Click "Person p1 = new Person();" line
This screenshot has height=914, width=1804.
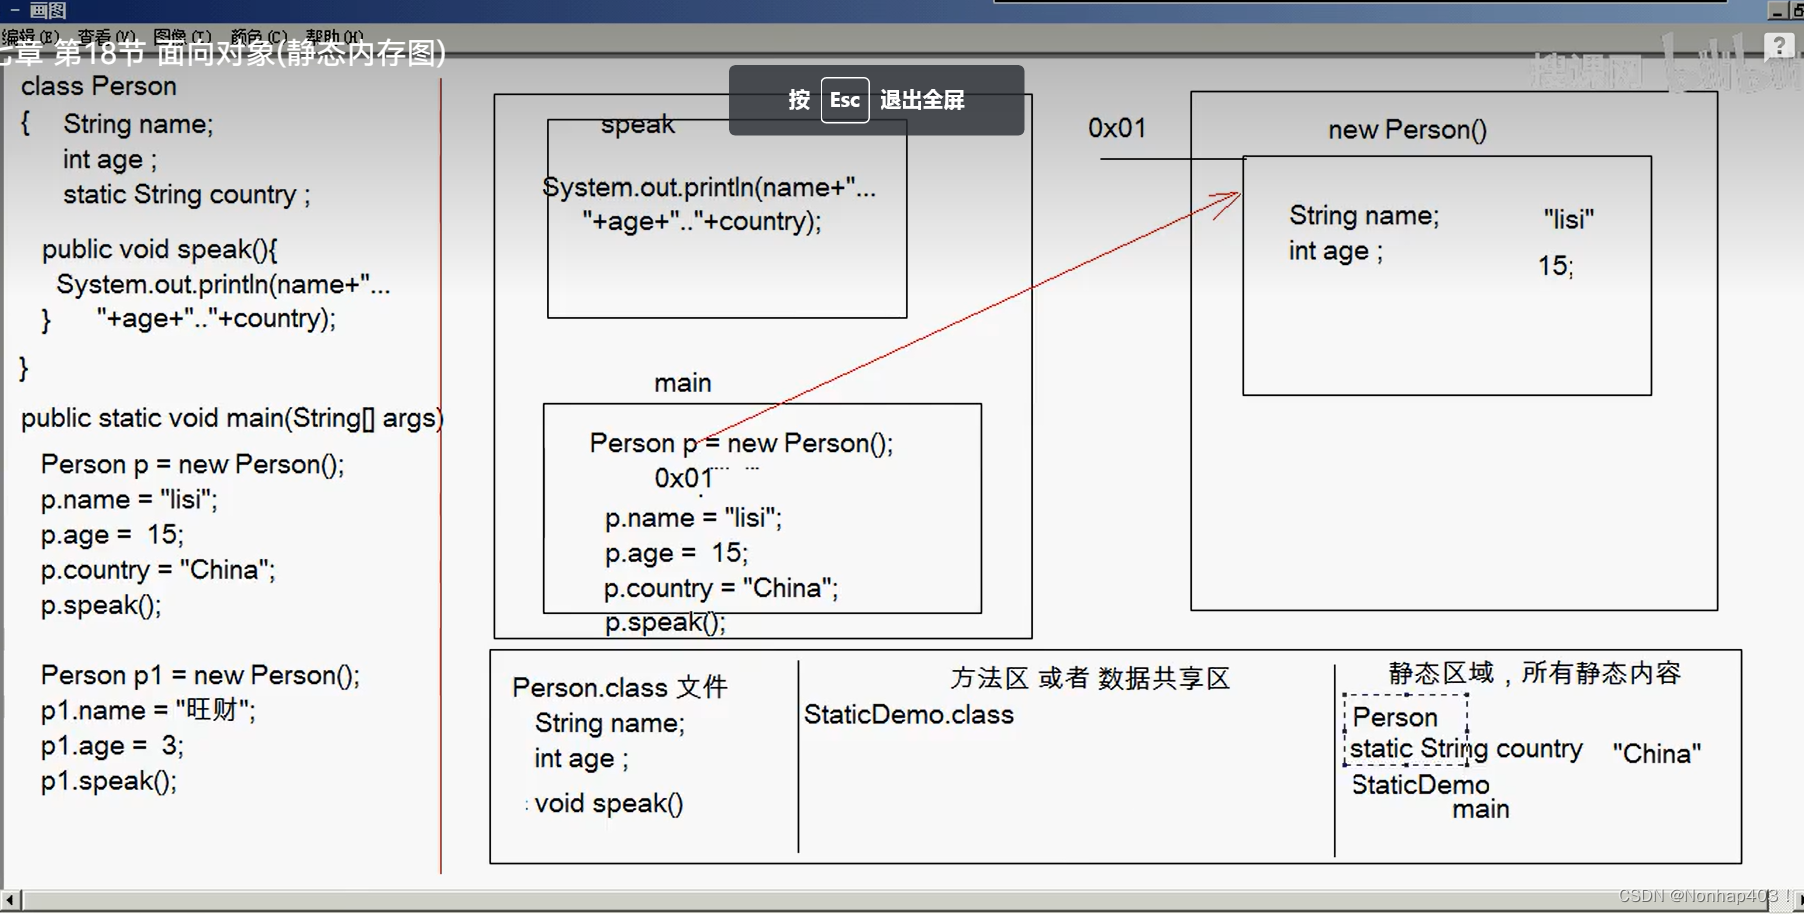(x=201, y=675)
